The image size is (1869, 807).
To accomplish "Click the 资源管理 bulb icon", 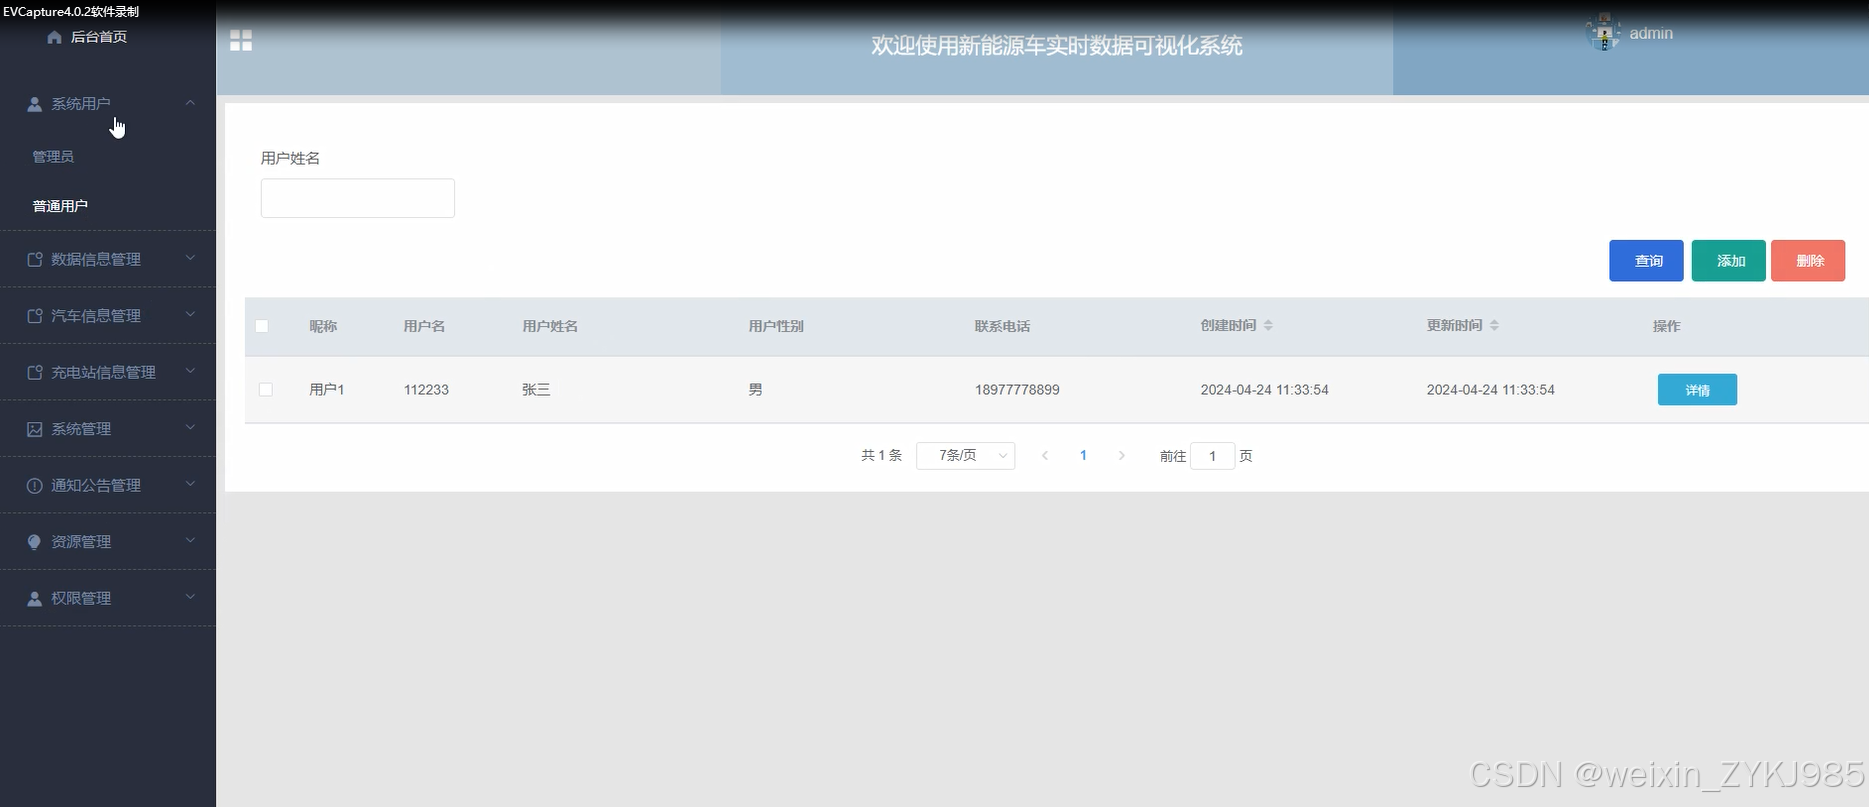I will click(34, 542).
